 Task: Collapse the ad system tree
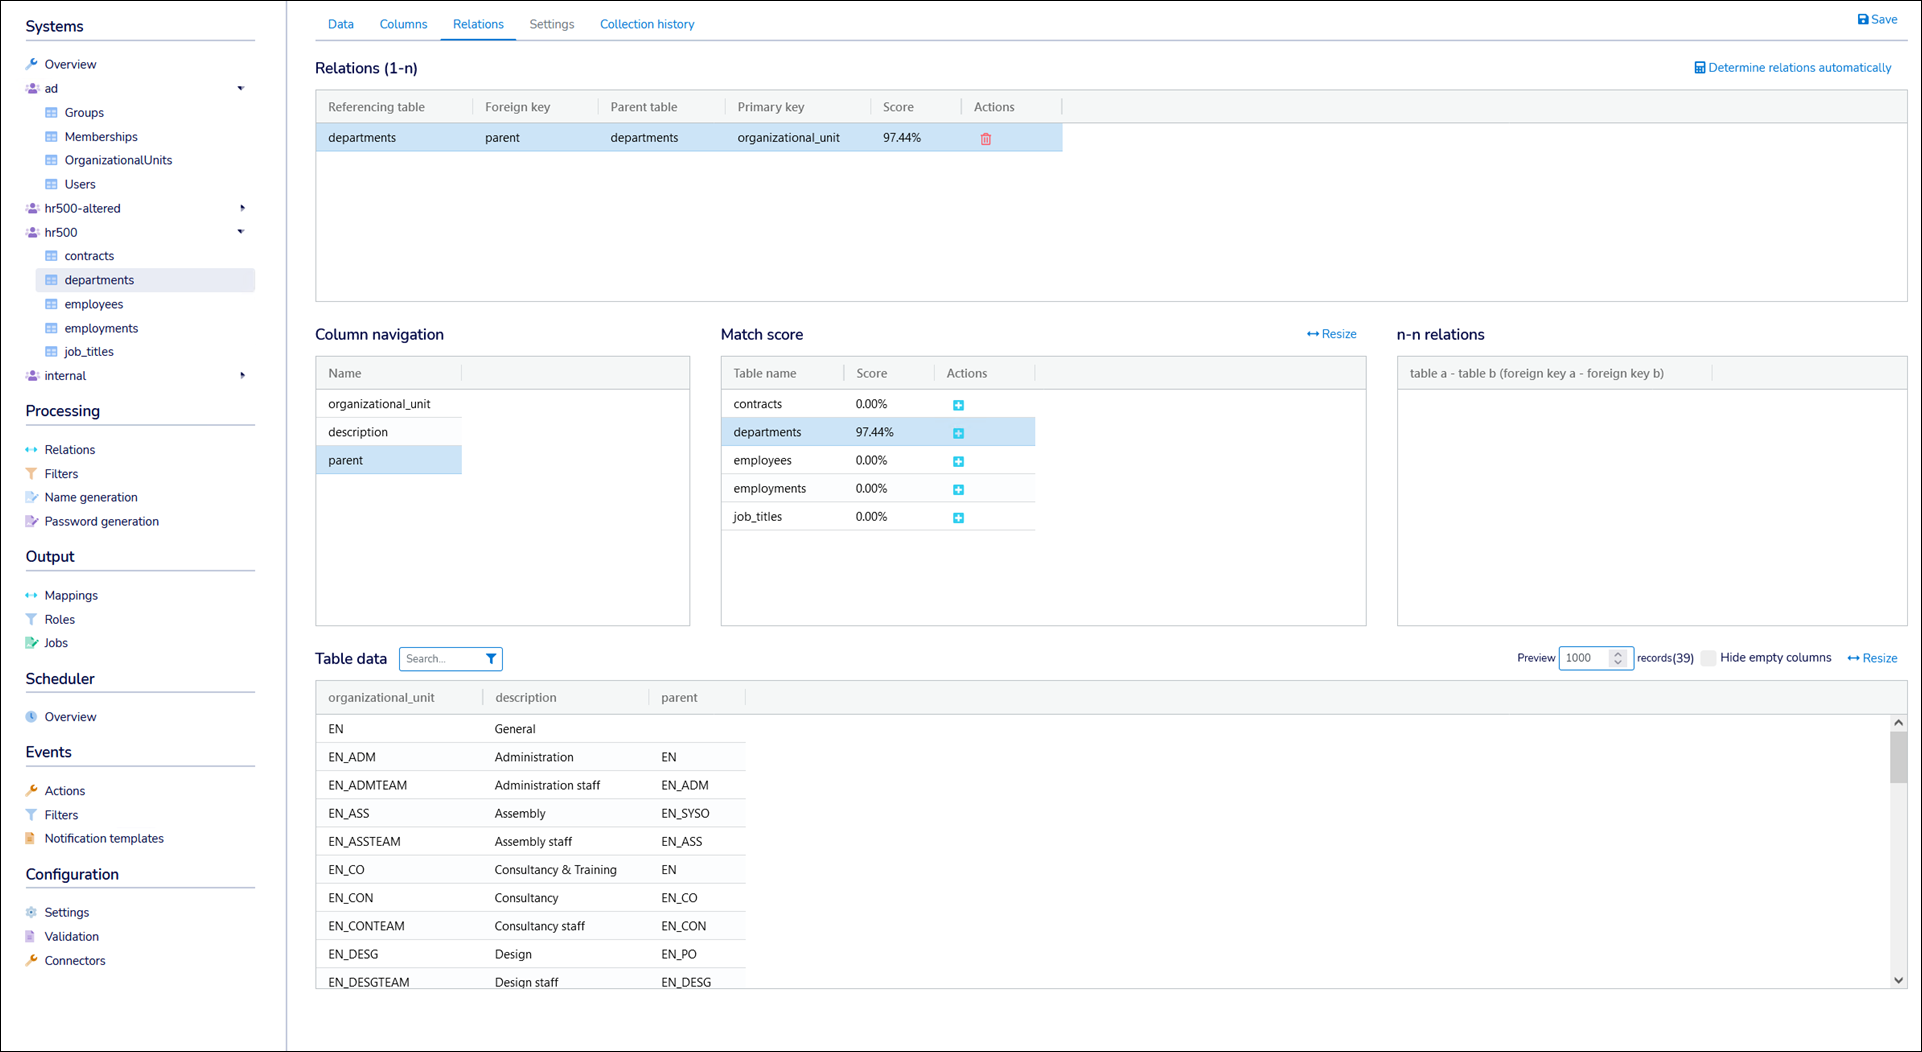tap(241, 89)
